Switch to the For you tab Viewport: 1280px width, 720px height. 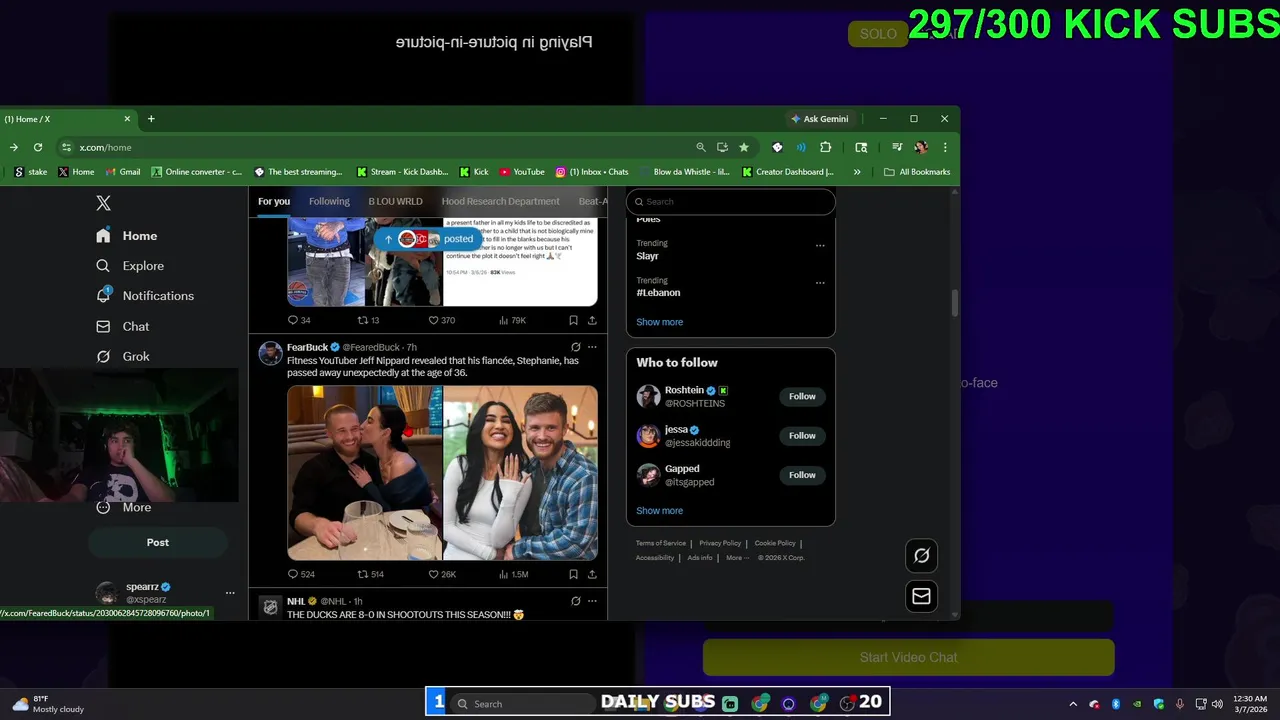(274, 201)
